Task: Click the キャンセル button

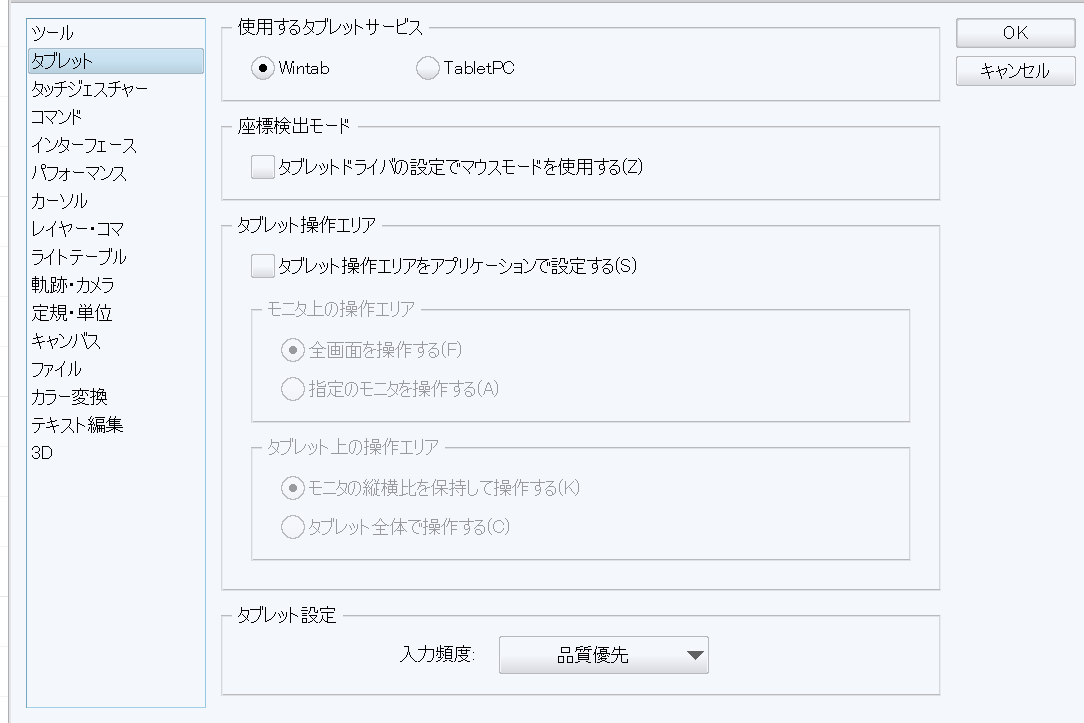Action: [1015, 71]
